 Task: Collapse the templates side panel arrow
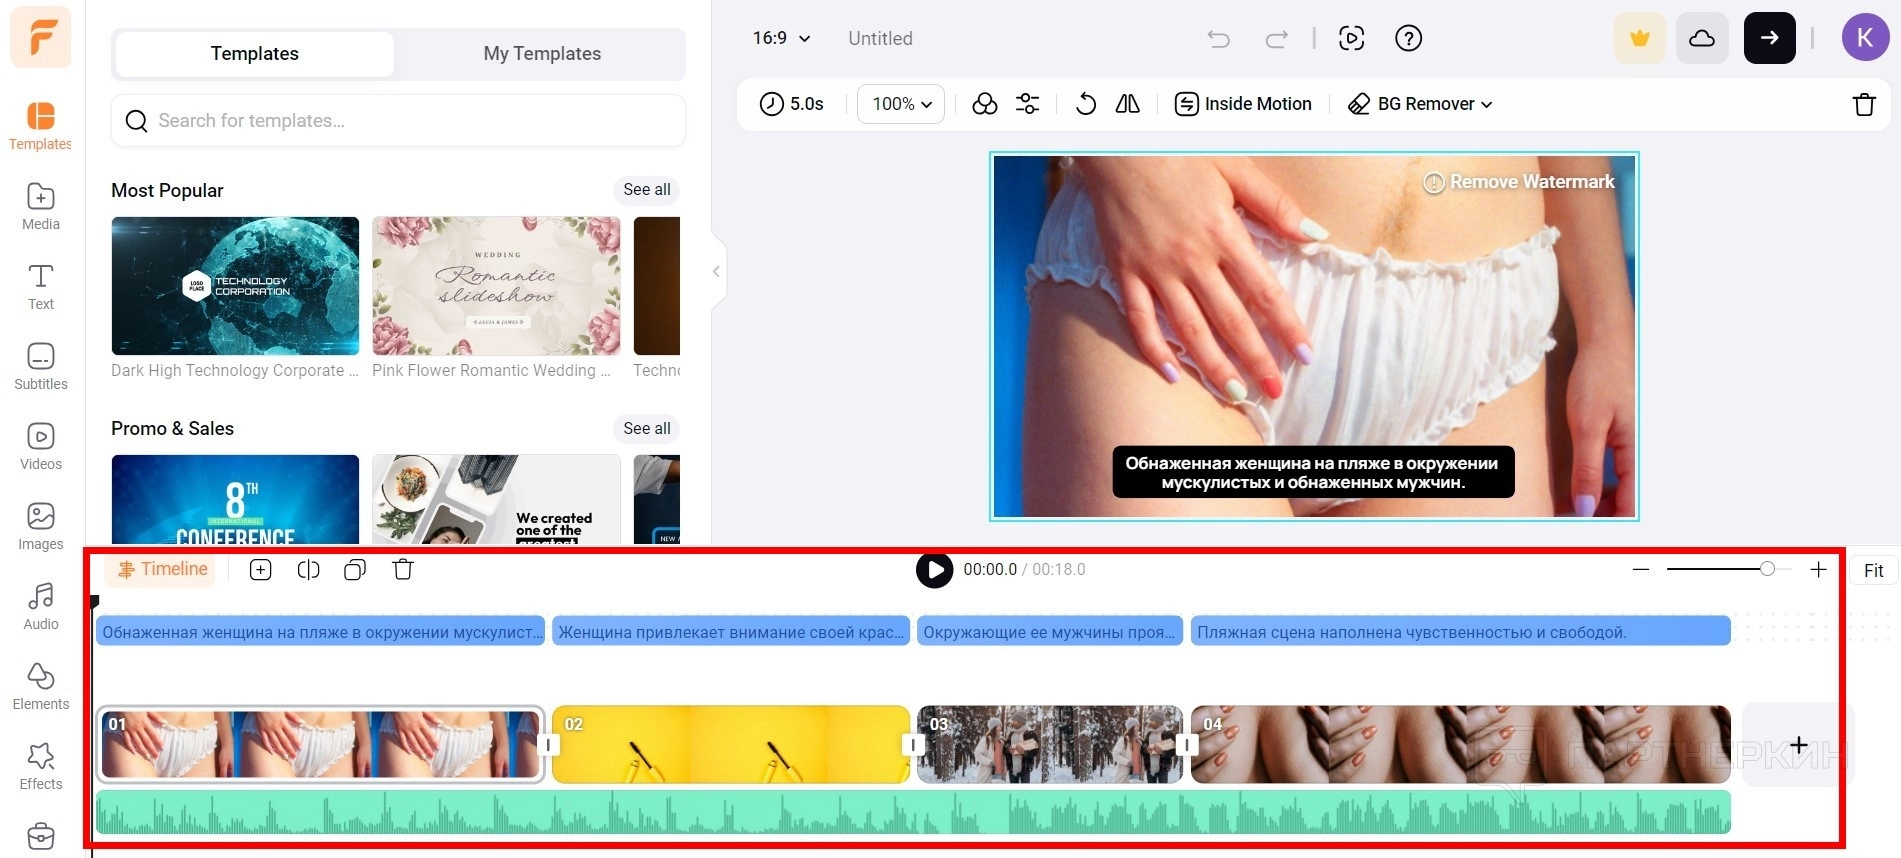(716, 272)
